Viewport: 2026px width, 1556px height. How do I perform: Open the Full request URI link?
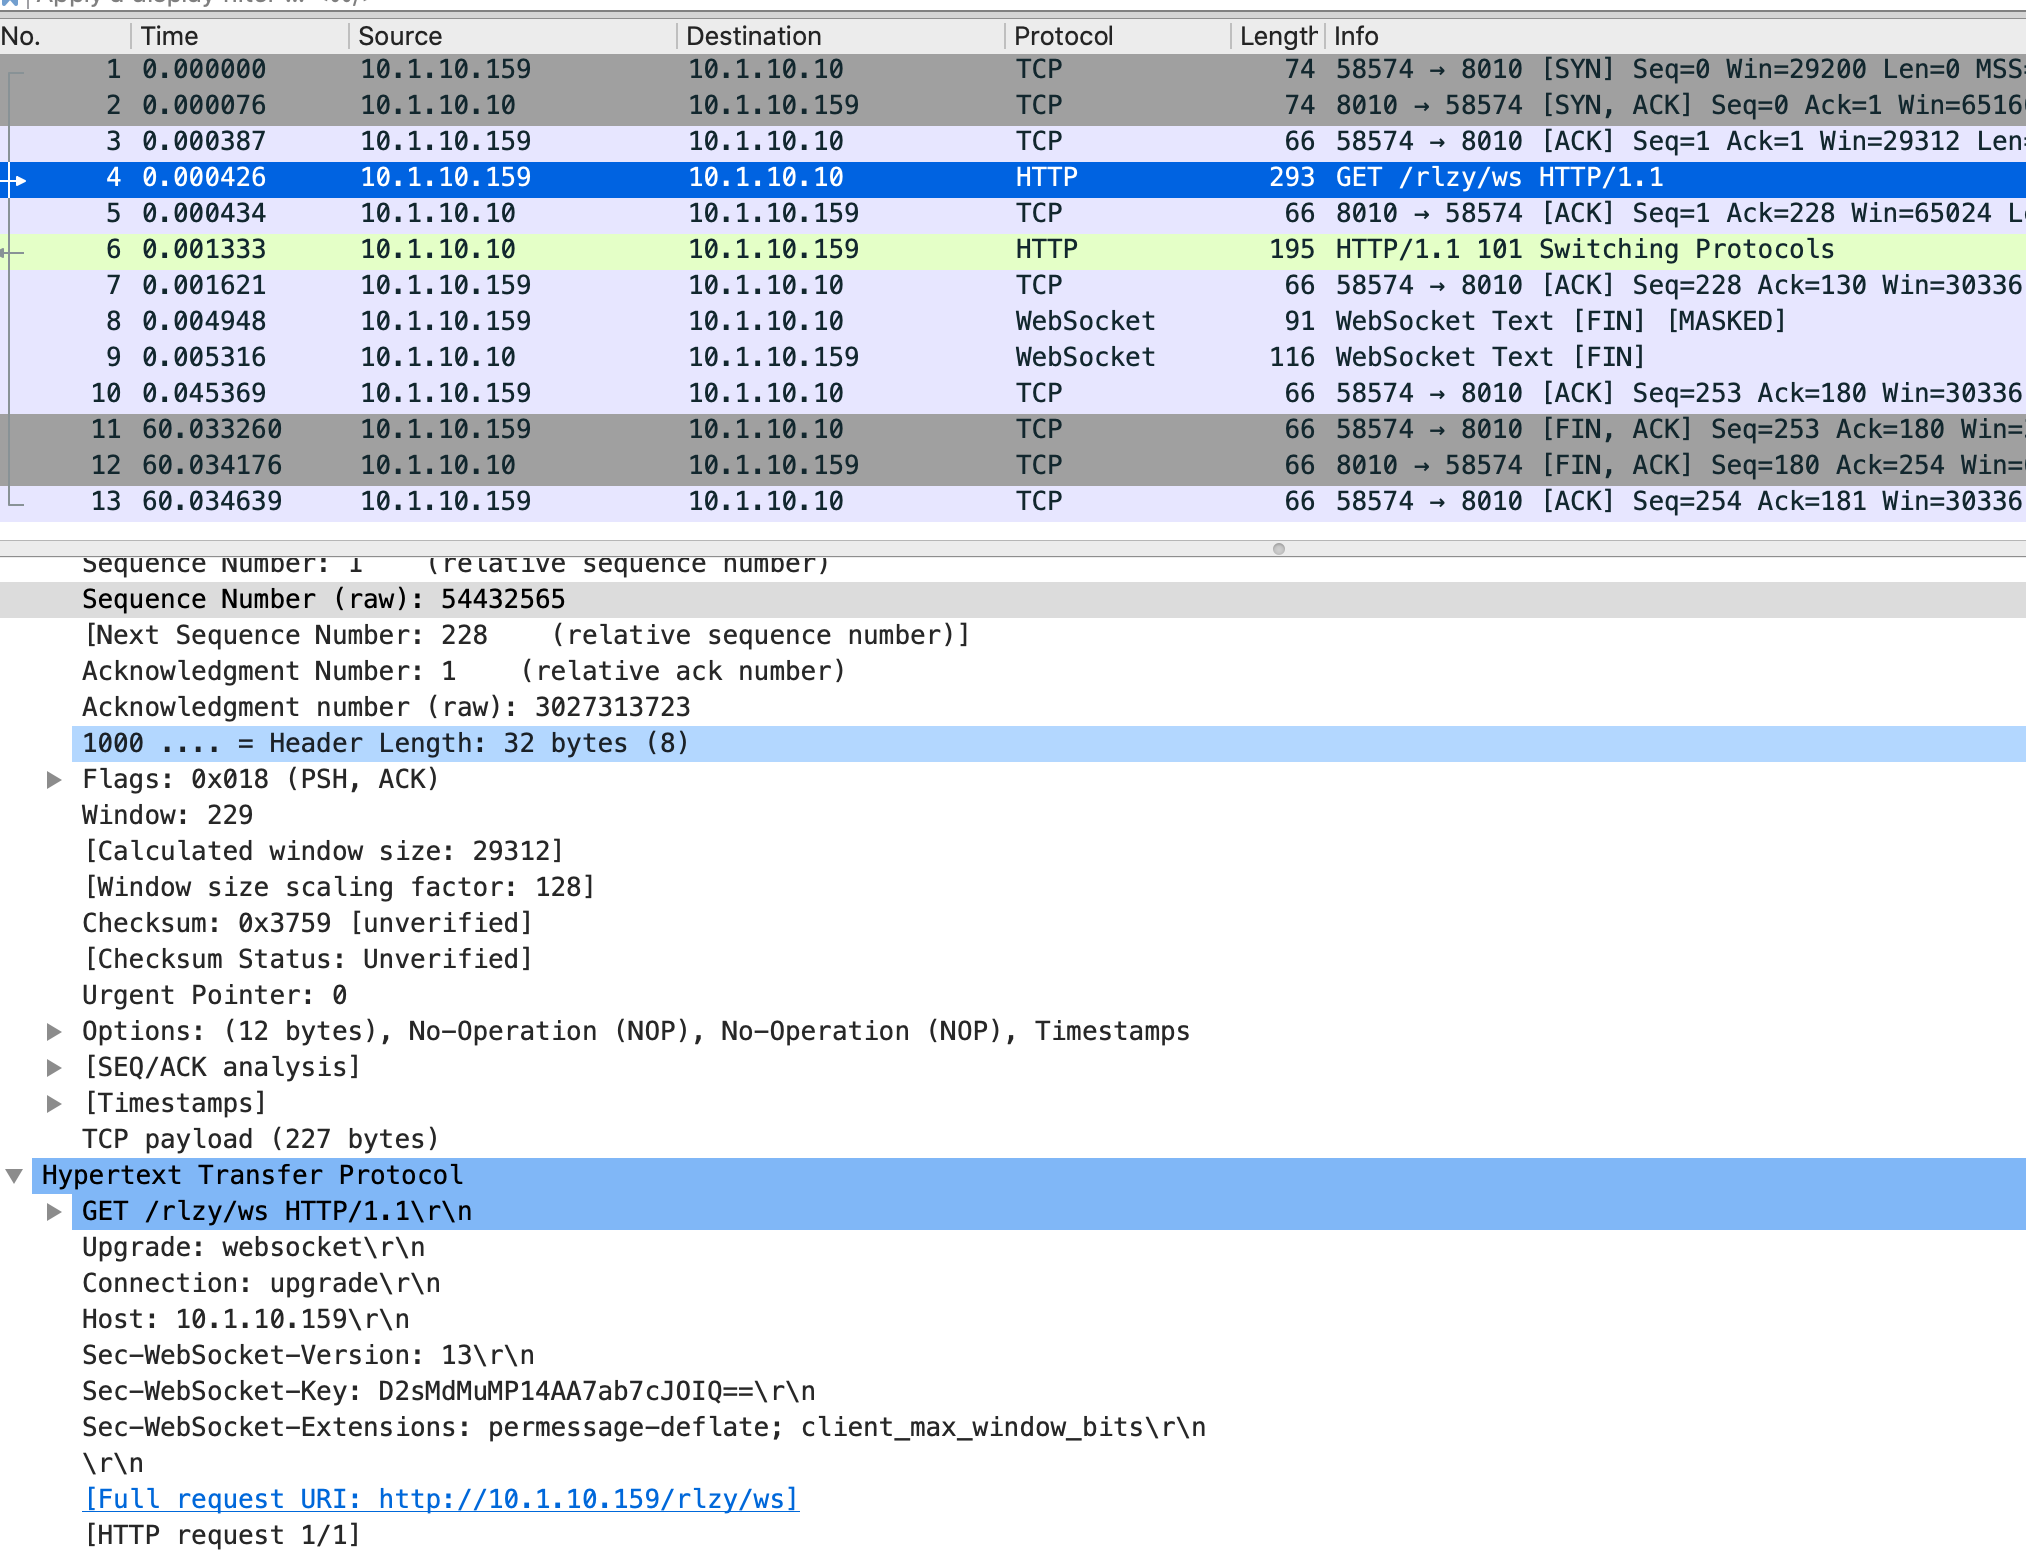point(441,1499)
